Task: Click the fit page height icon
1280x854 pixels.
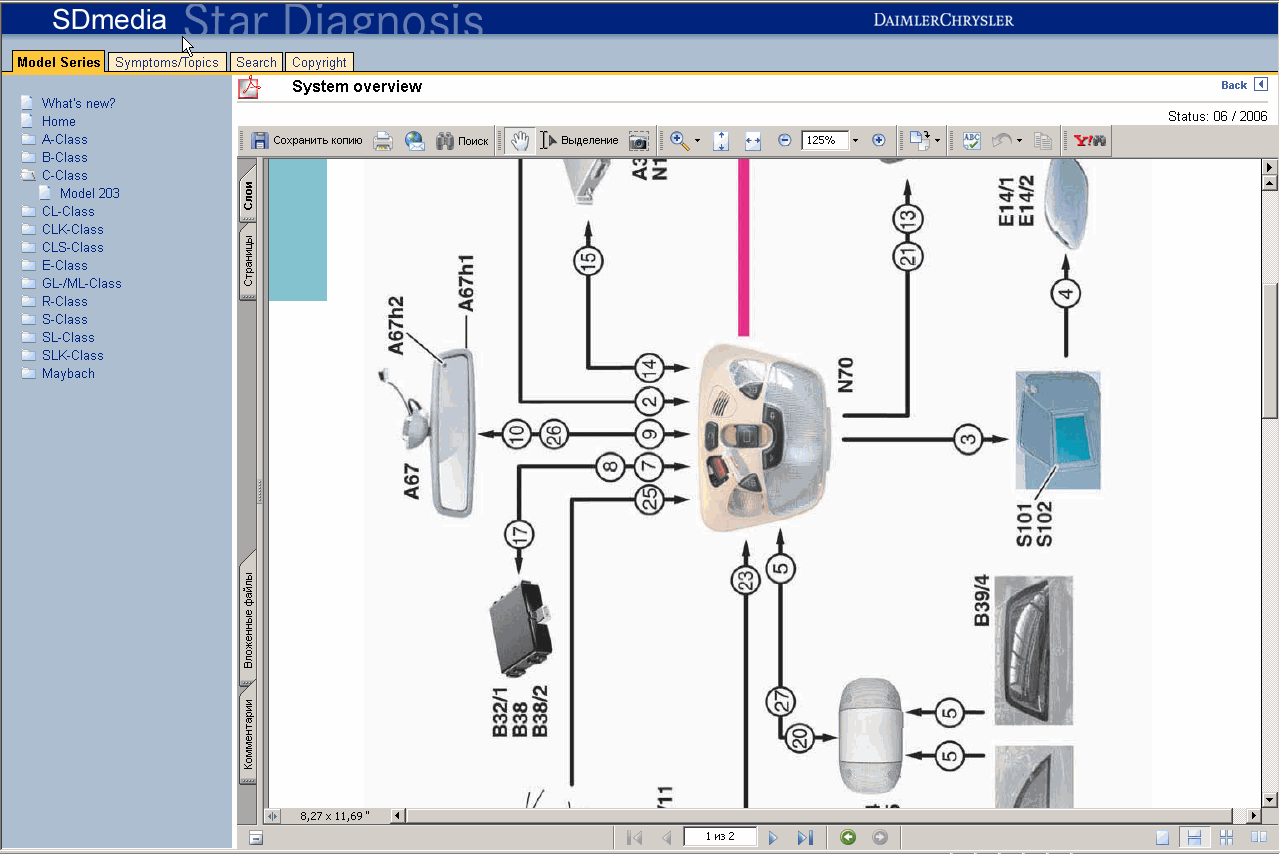Action: coord(721,141)
